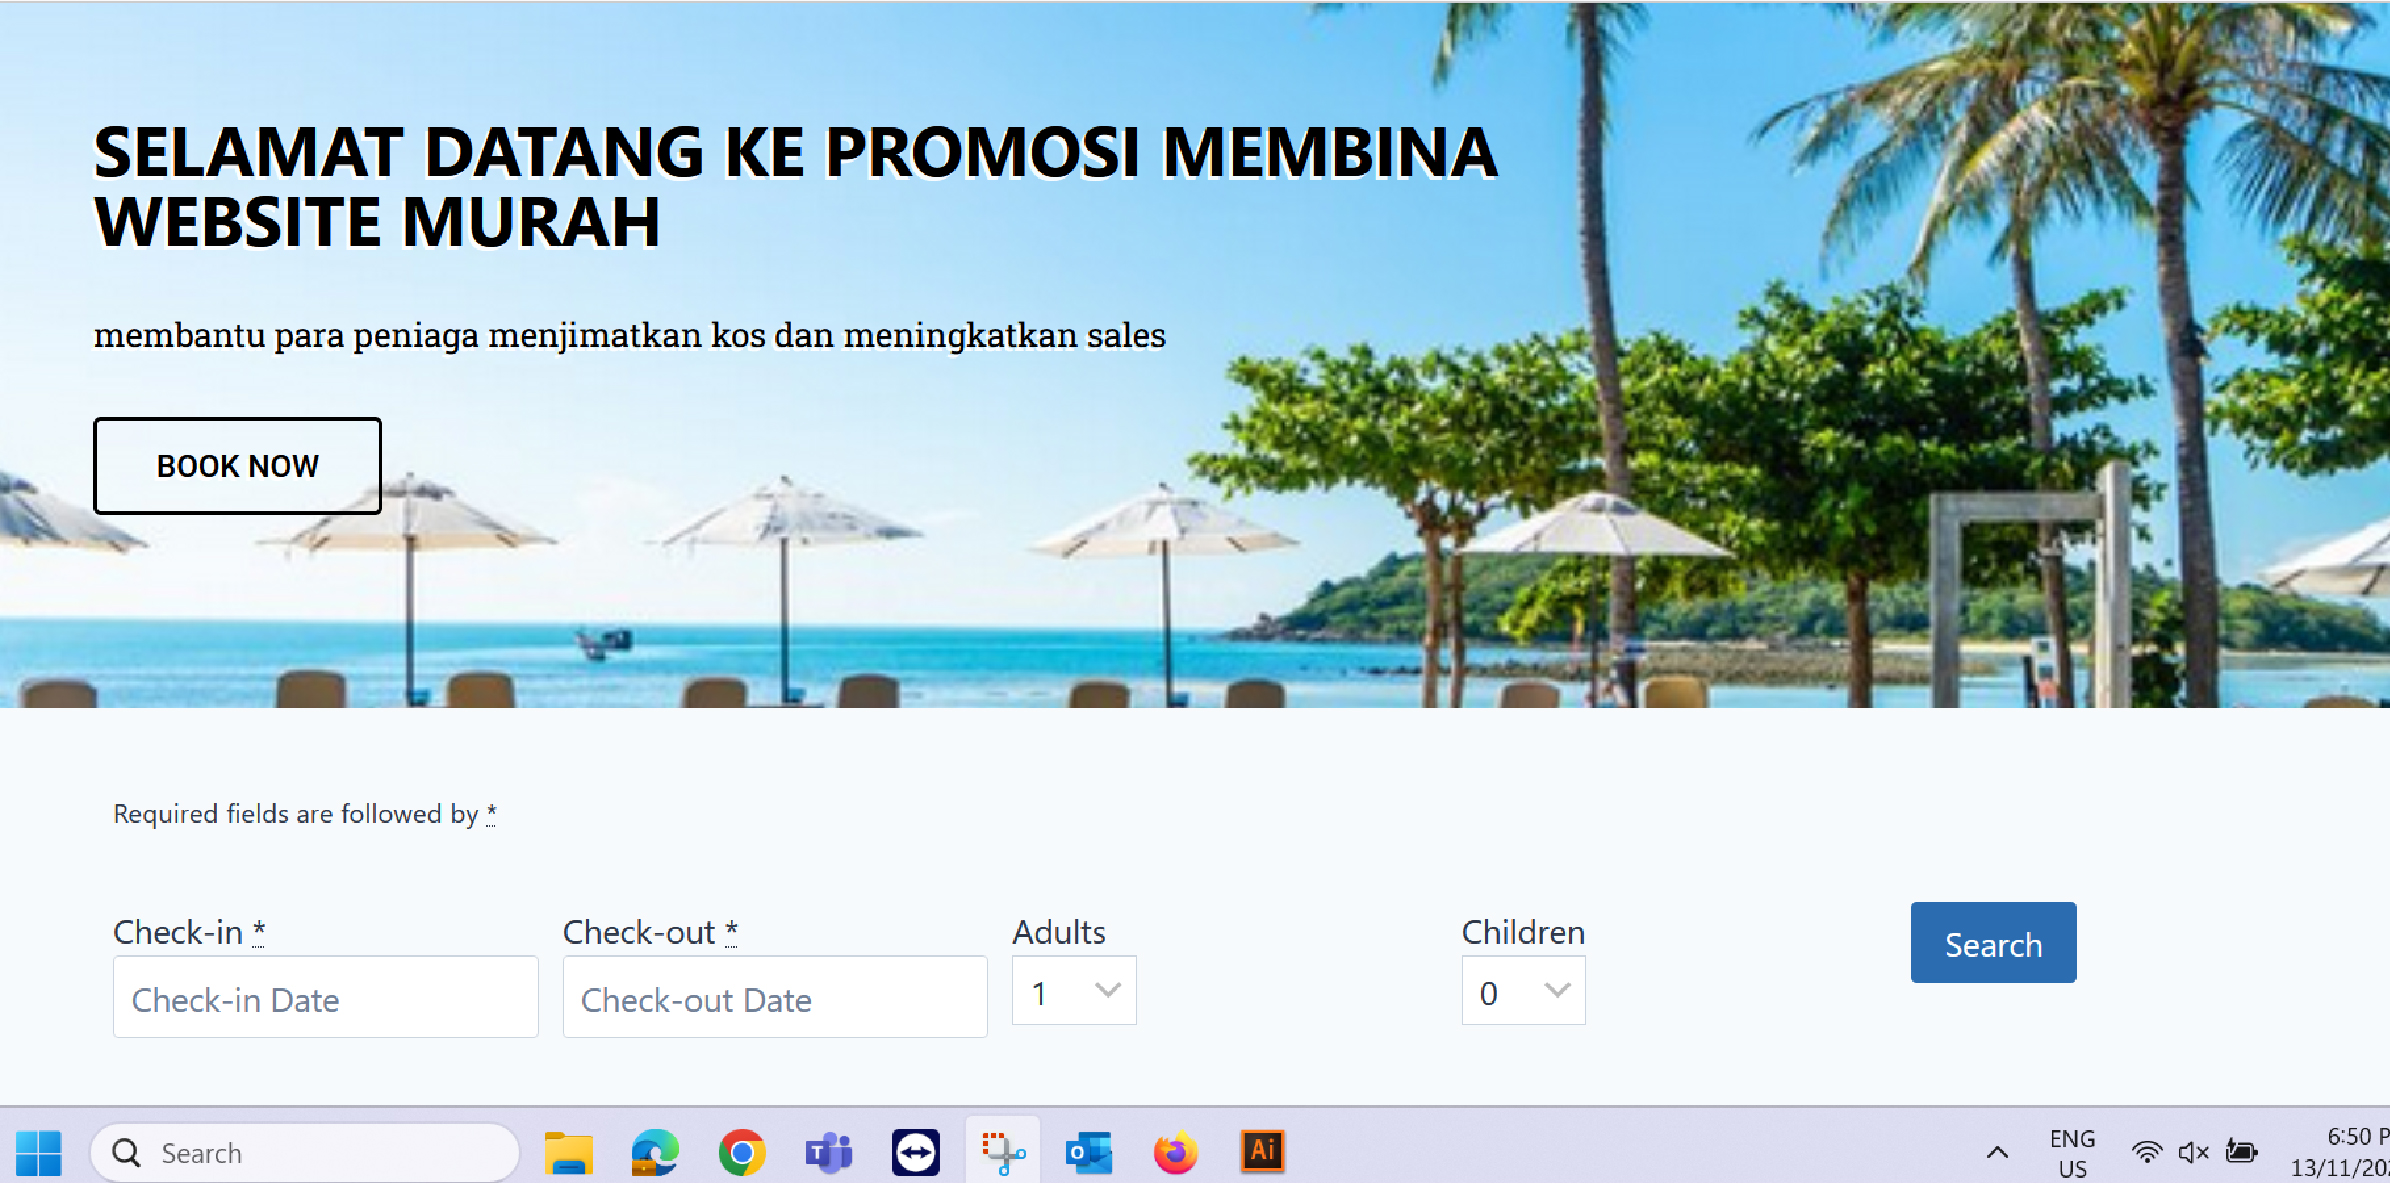The width and height of the screenshot is (2390, 1185).
Task: Open the Children dropdown
Action: pos(1523,991)
